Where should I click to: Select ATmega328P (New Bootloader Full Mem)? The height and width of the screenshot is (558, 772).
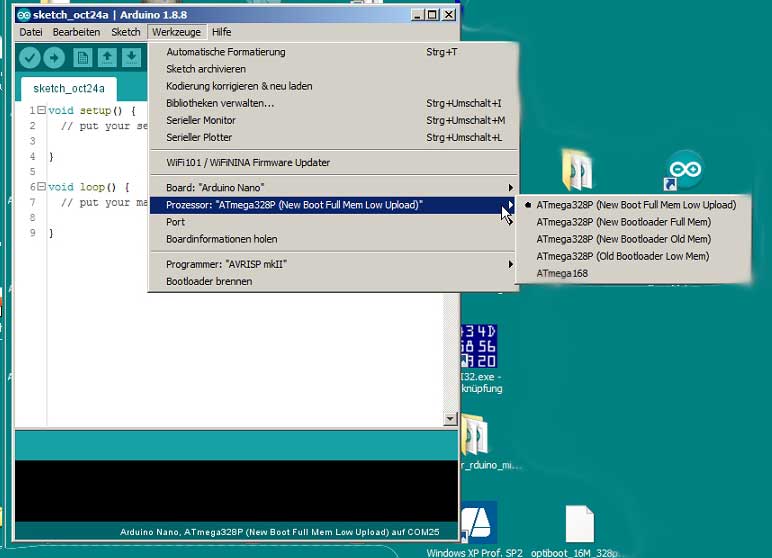click(x=633, y=222)
